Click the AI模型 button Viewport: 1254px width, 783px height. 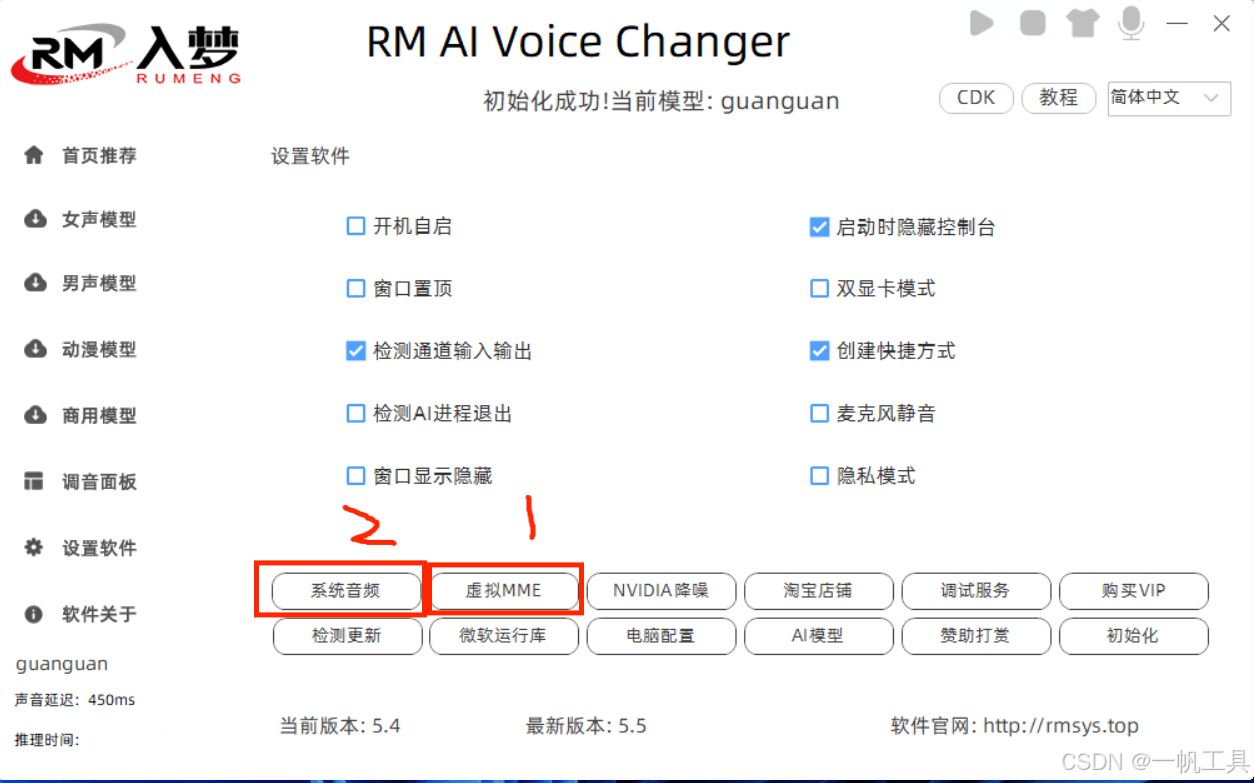(818, 635)
